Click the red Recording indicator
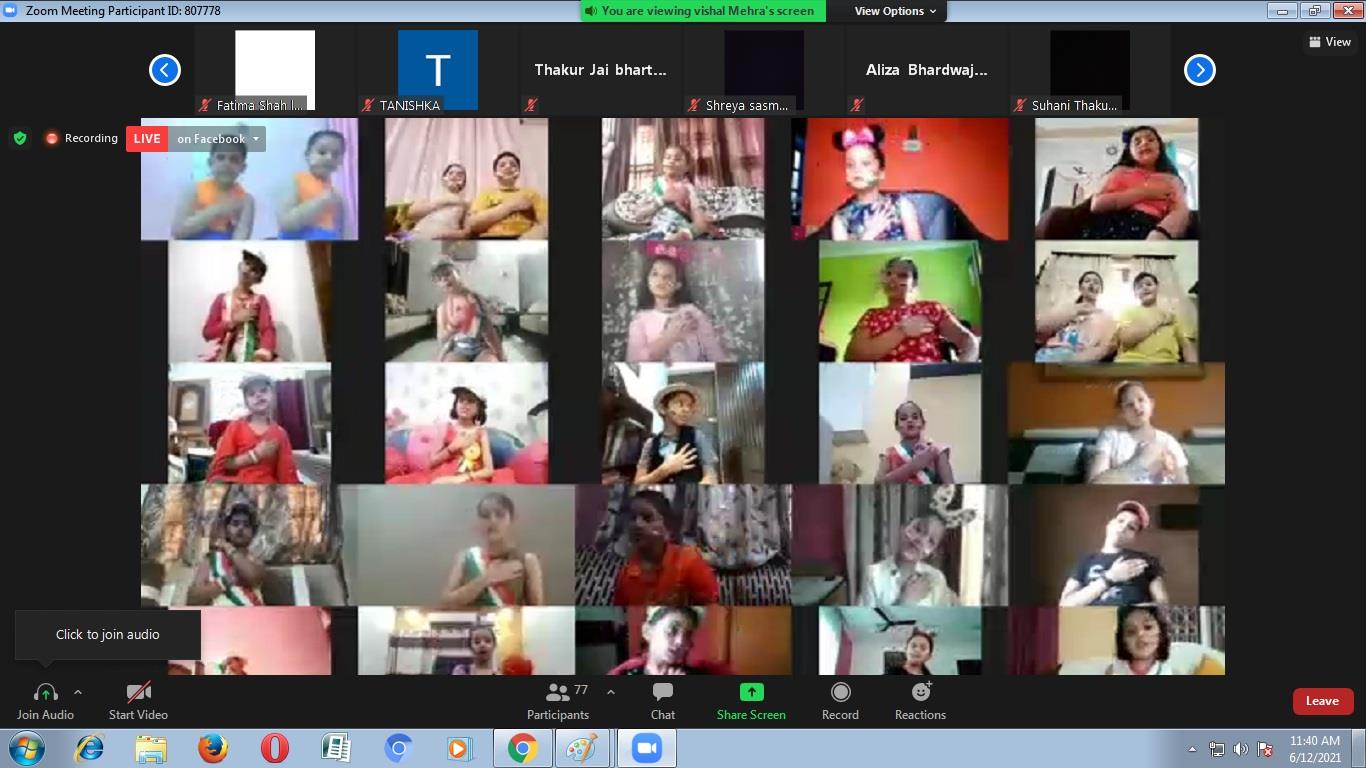1366x768 pixels. click(x=81, y=138)
